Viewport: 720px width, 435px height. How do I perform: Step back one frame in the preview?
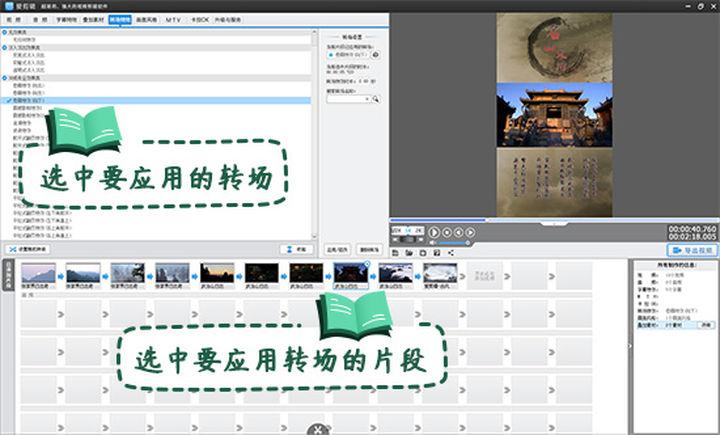pyautogui.click(x=458, y=232)
